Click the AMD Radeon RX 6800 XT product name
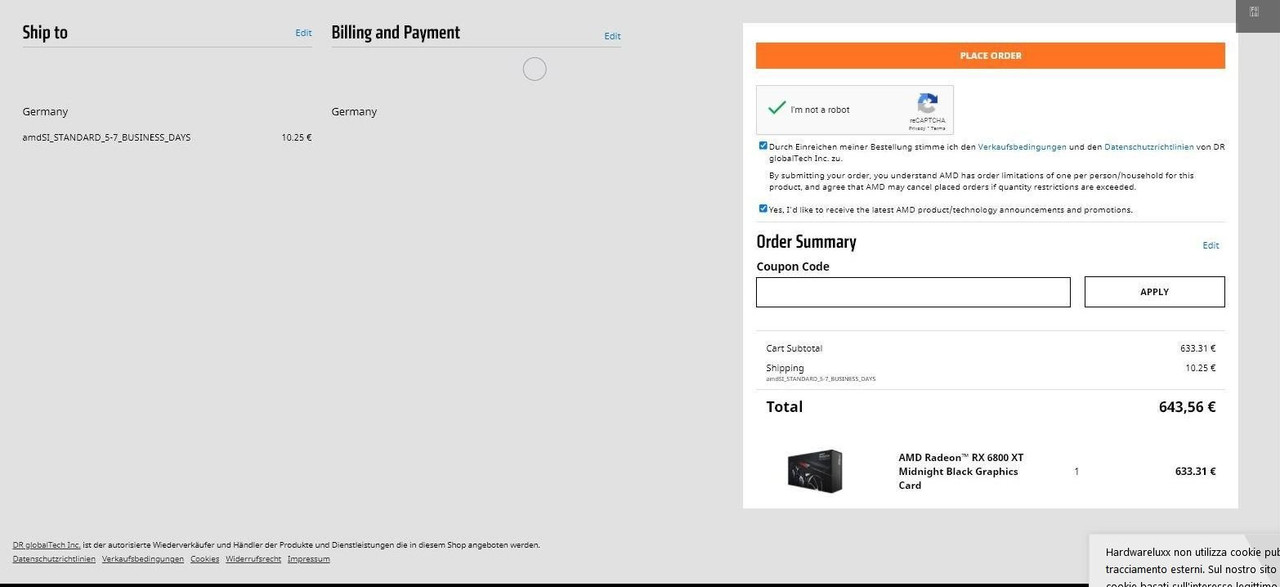The image size is (1280, 587). point(961,471)
